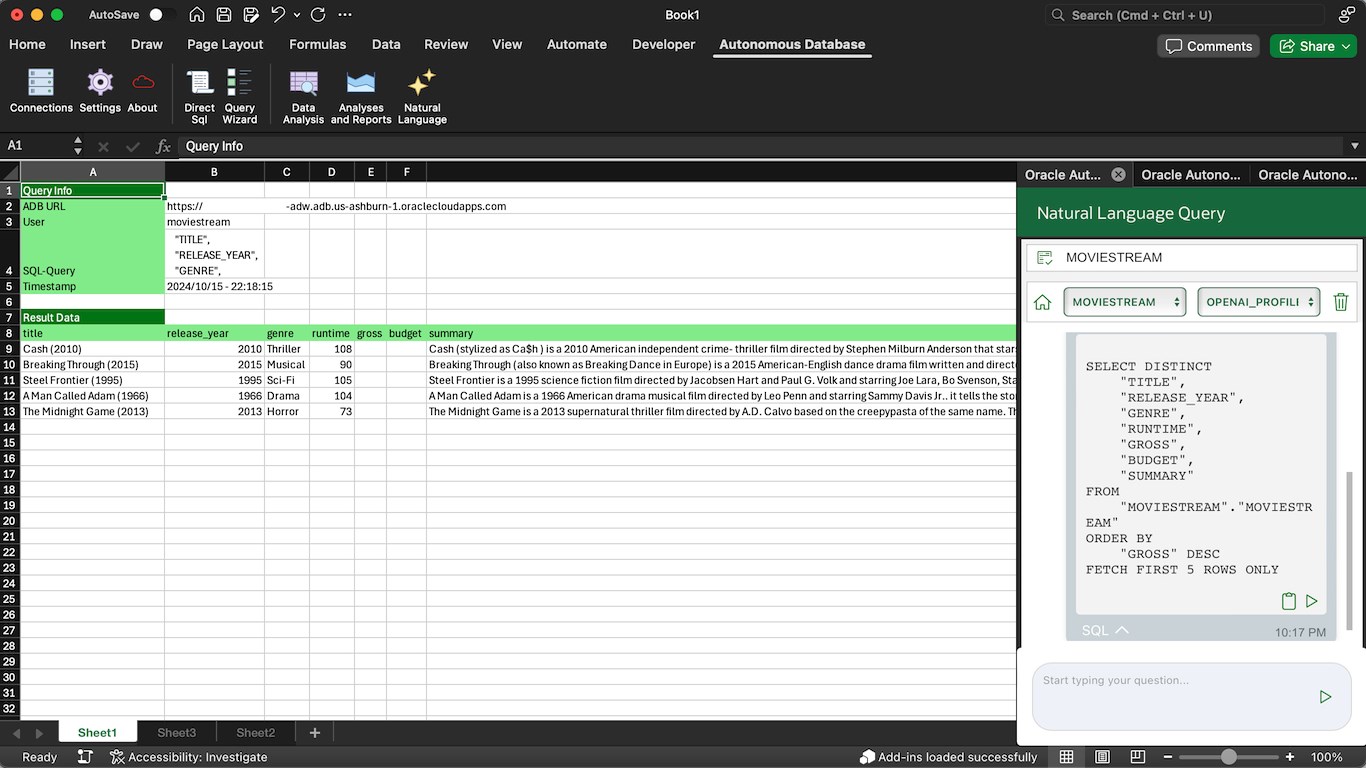
Task: Click the About cloud icon
Action: pos(143,91)
